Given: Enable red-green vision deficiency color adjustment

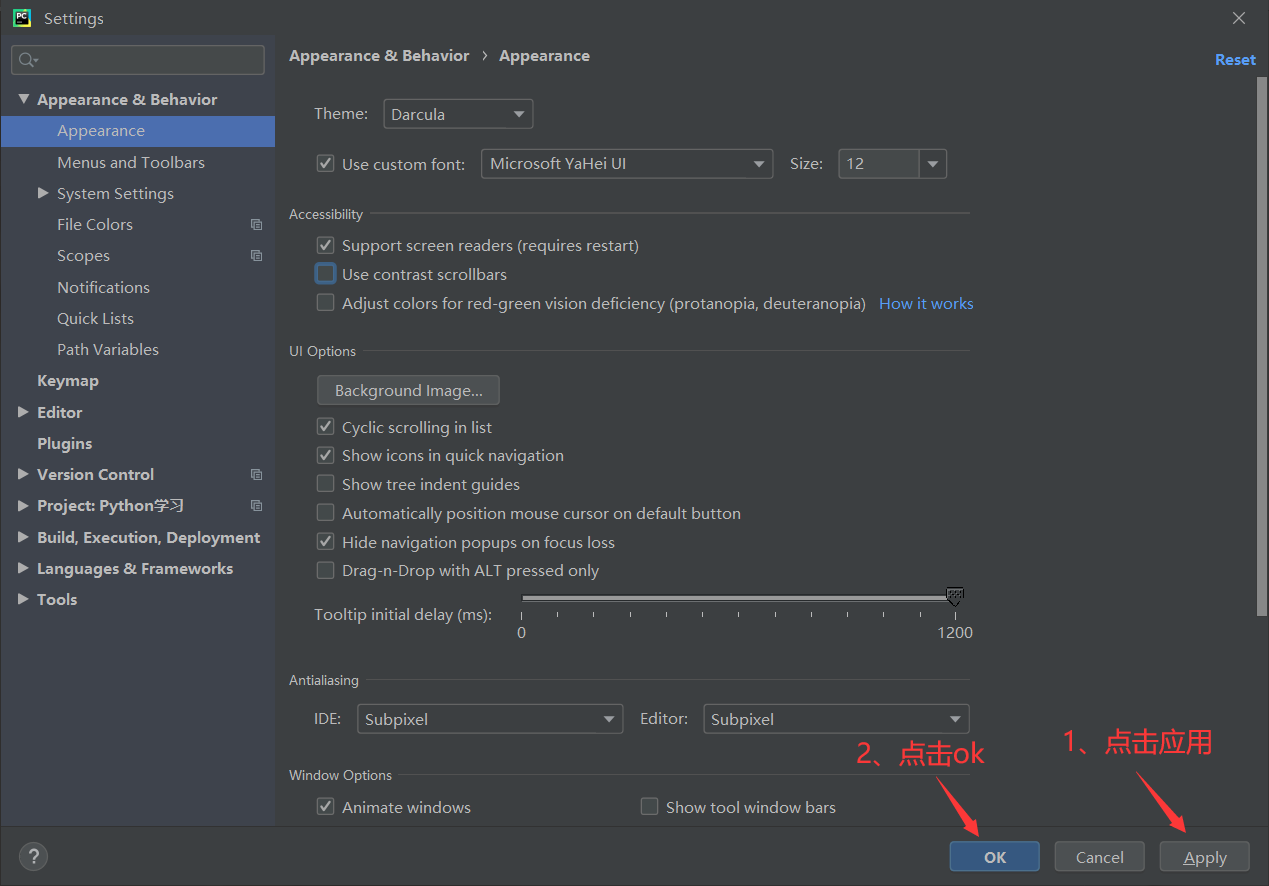Looking at the screenshot, I should (x=325, y=302).
